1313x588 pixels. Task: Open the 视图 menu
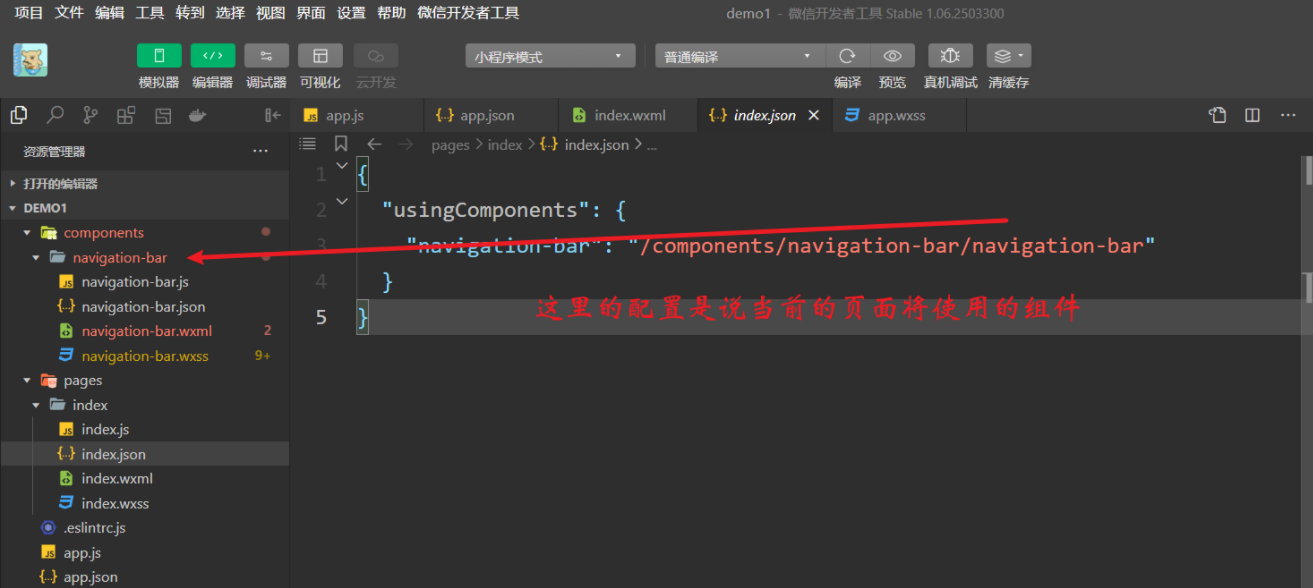(270, 13)
